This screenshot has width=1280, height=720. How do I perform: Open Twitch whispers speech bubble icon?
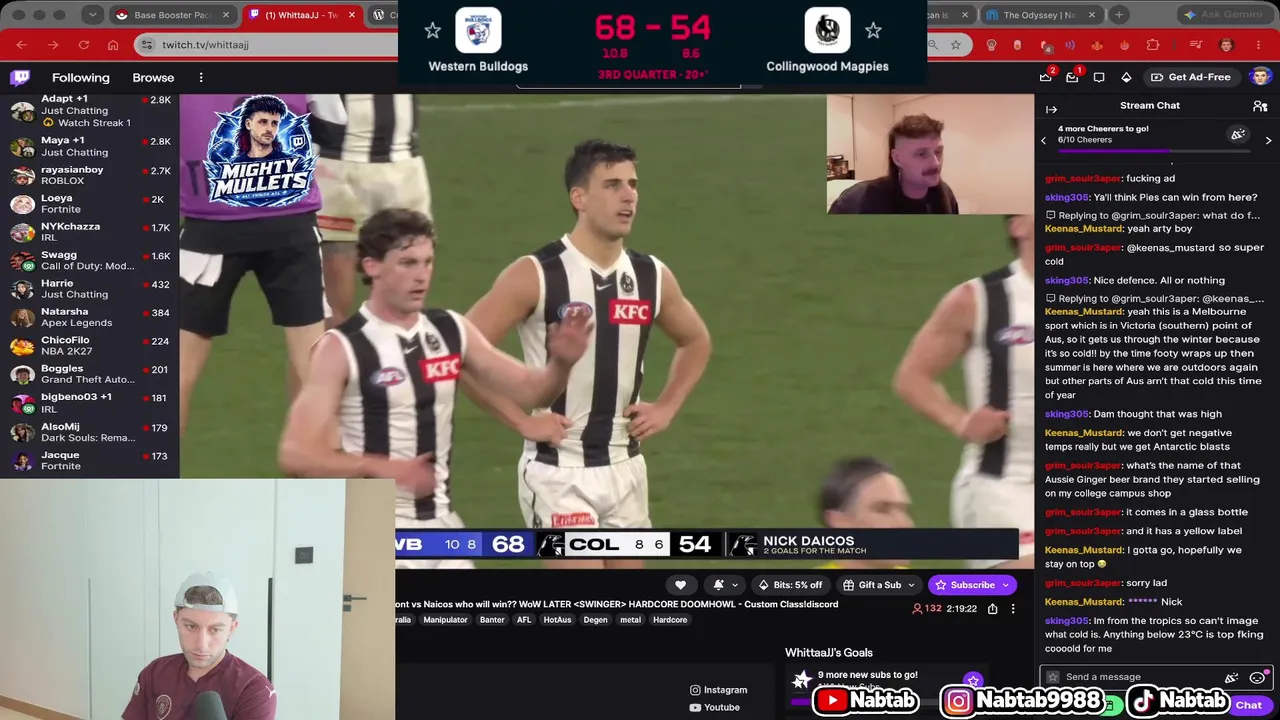click(x=1099, y=77)
